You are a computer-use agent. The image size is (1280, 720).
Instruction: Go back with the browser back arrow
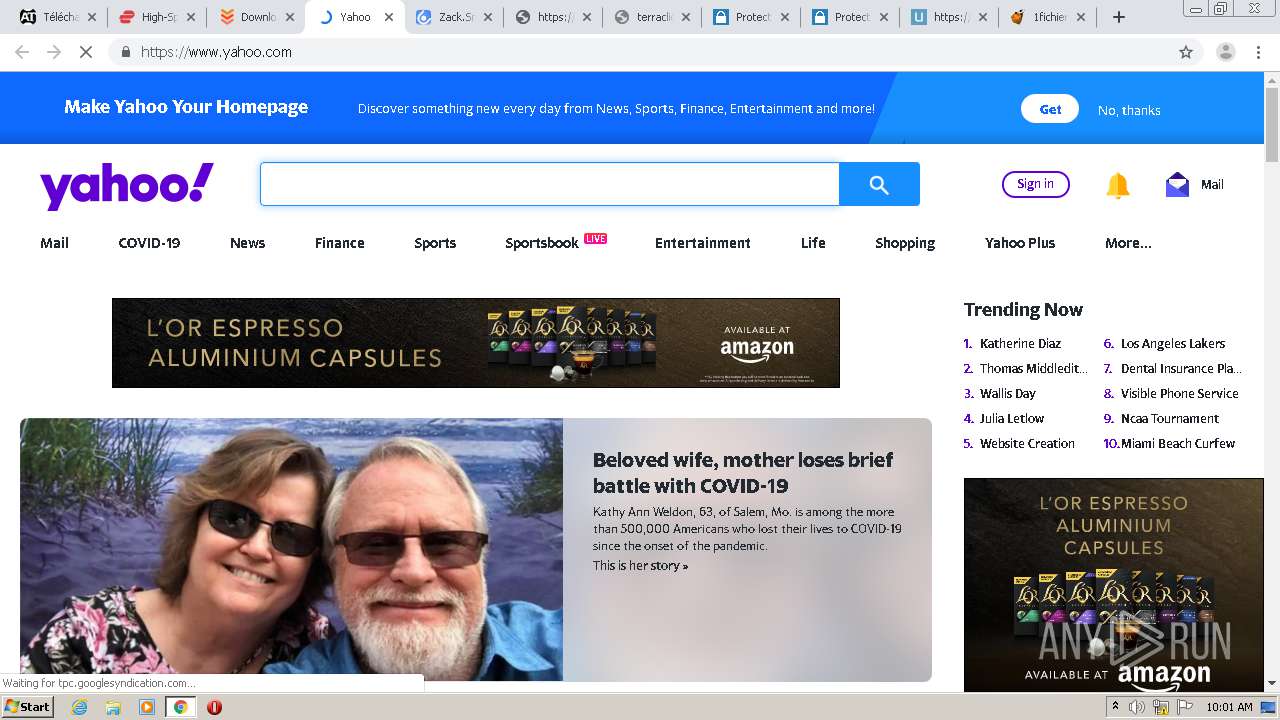point(22,52)
